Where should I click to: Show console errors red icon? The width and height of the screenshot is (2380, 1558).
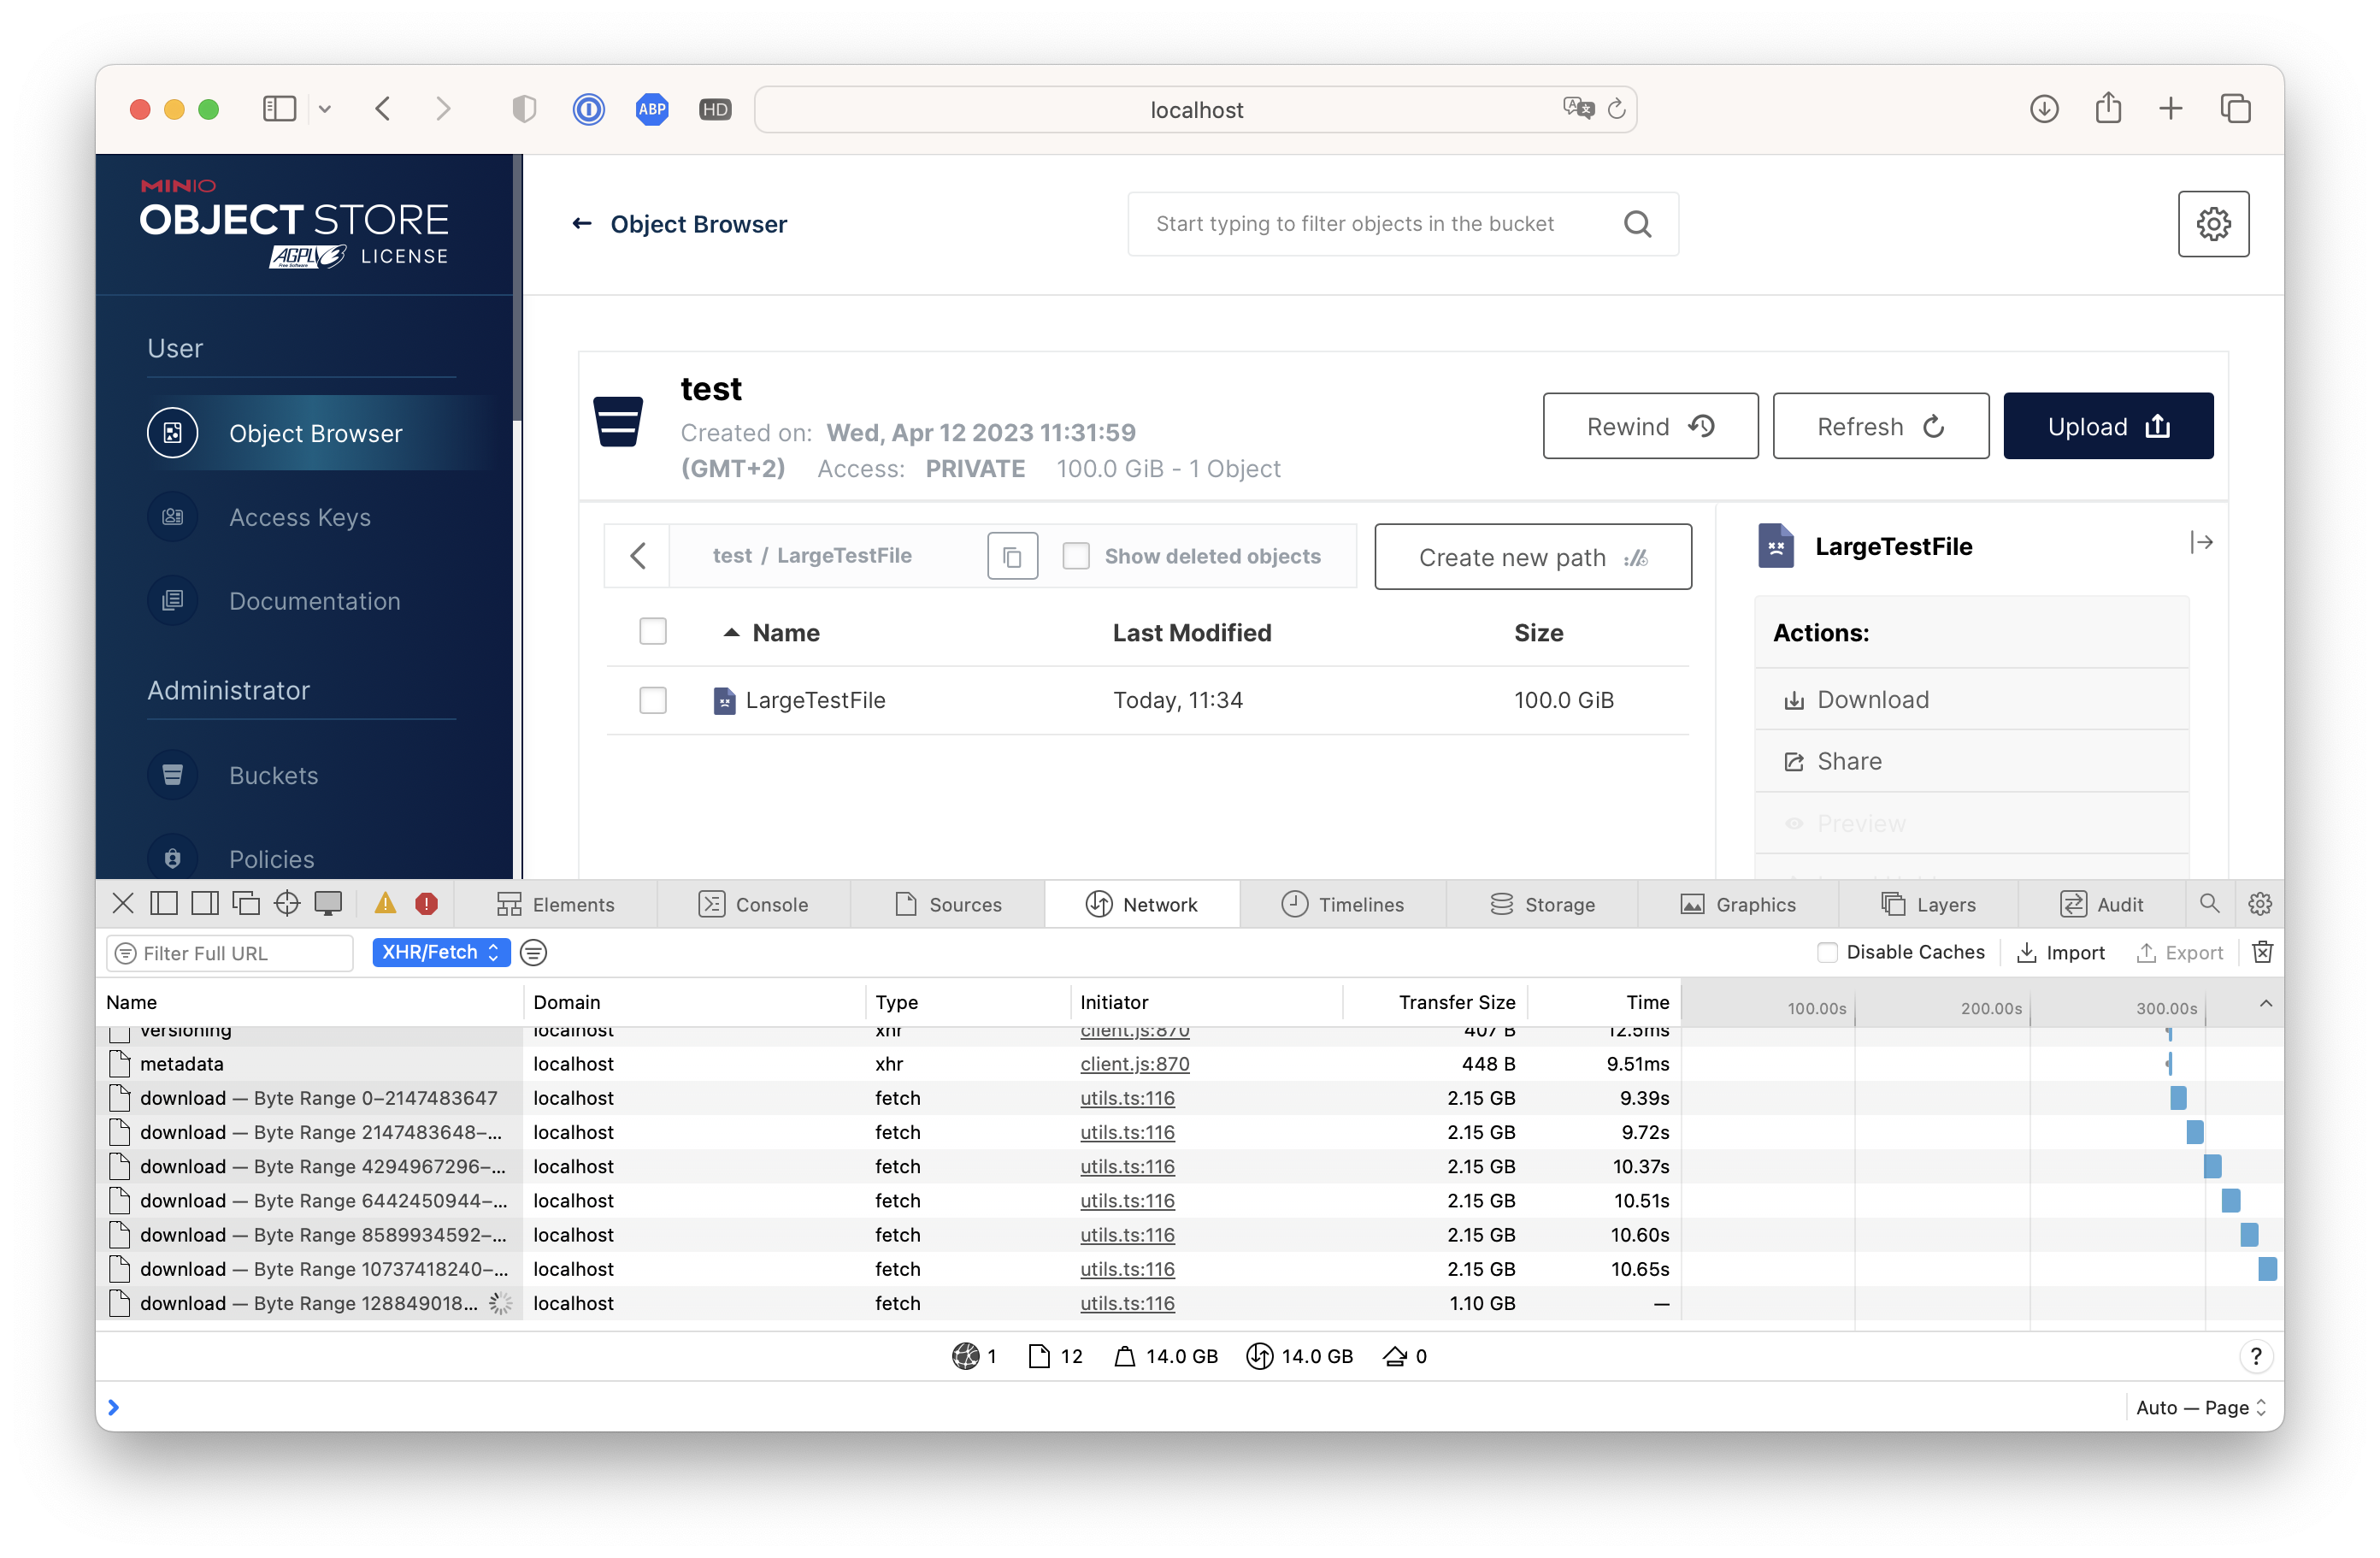click(426, 904)
